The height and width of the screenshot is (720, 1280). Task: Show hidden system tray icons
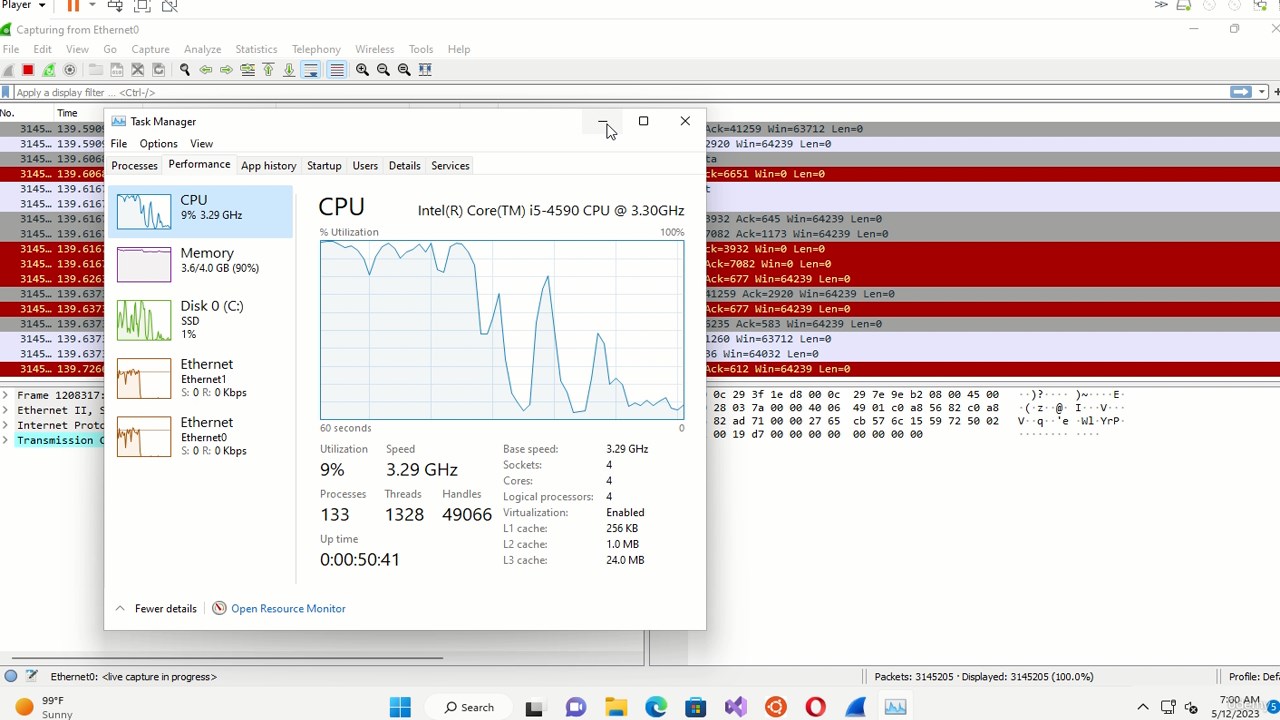click(x=1143, y=707)
